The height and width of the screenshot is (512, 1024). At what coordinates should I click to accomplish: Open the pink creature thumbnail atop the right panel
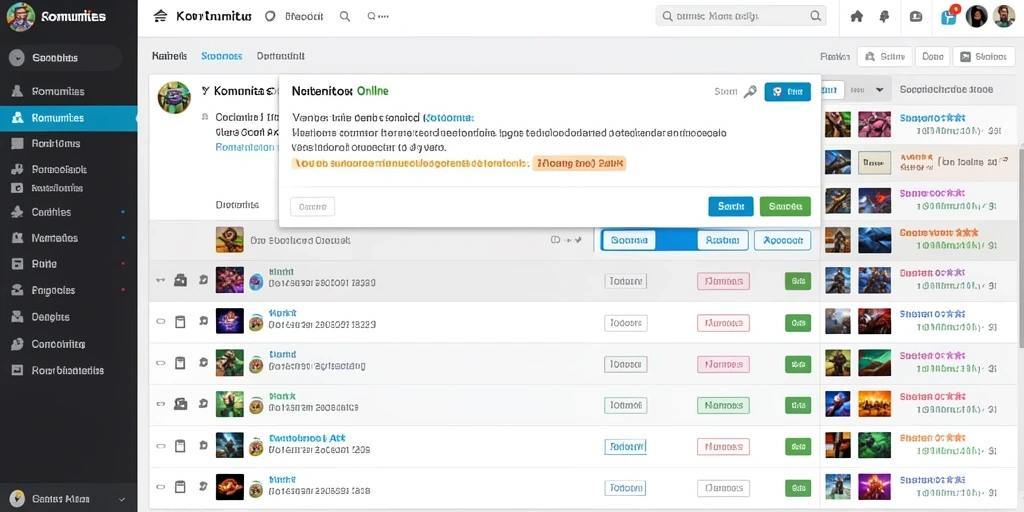tap(874, 124)
